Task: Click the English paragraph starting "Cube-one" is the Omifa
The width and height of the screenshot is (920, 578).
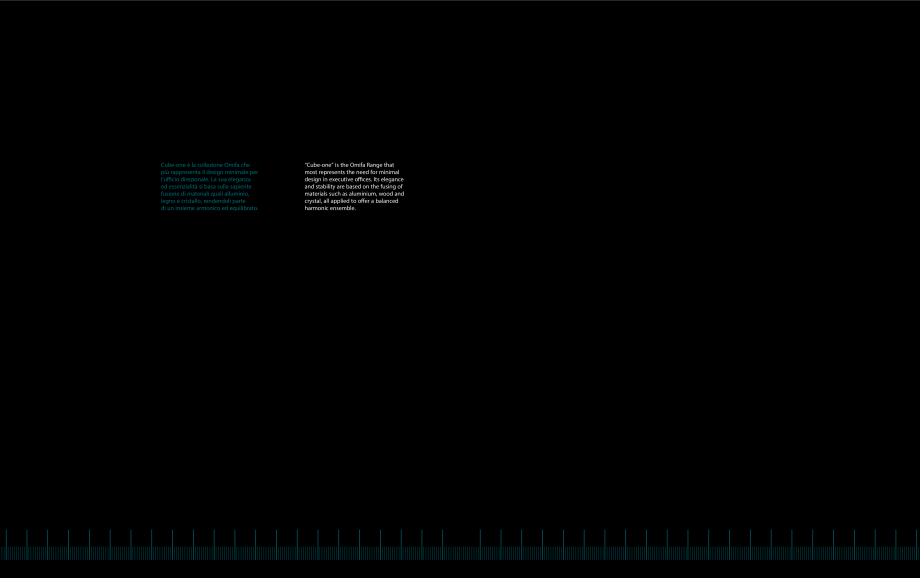Action: click(x=354, y=186)
